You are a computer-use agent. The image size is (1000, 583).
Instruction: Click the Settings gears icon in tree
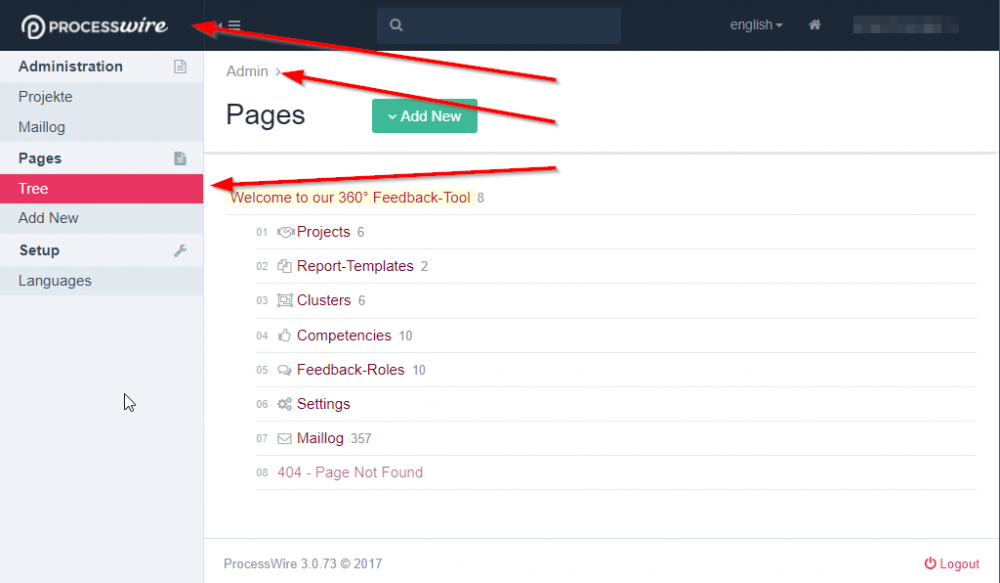[285, 404]
